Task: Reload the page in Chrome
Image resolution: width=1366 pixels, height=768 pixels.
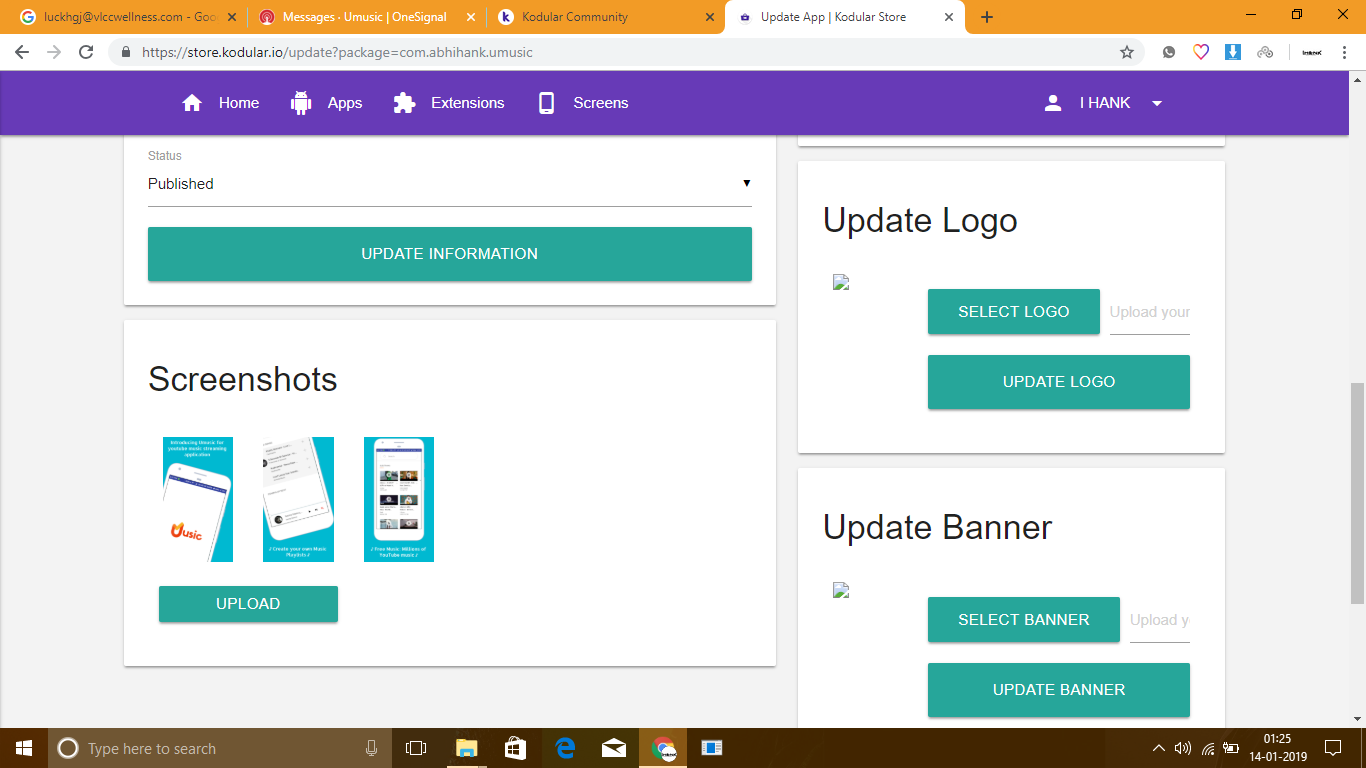Action: point(86,52)
